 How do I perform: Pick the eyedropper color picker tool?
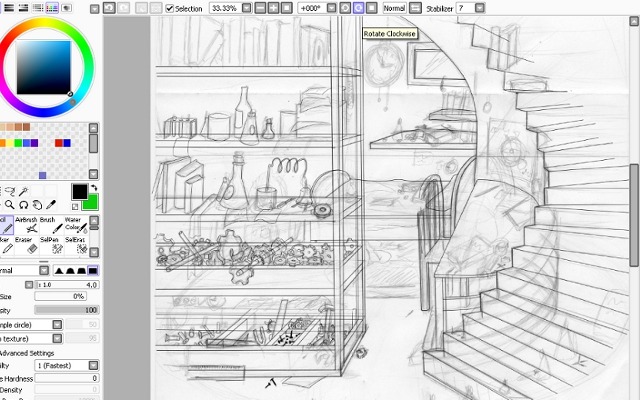coord(50,205)
